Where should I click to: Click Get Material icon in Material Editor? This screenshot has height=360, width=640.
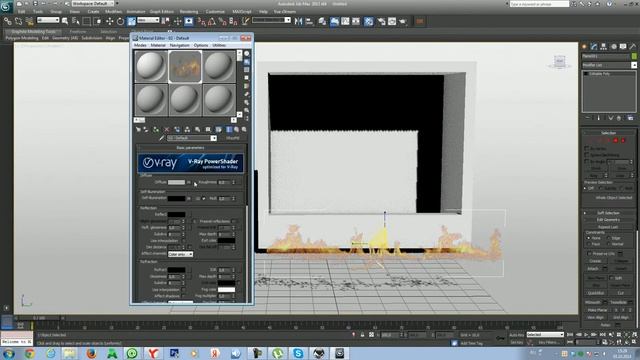click(x=138, y=129)
